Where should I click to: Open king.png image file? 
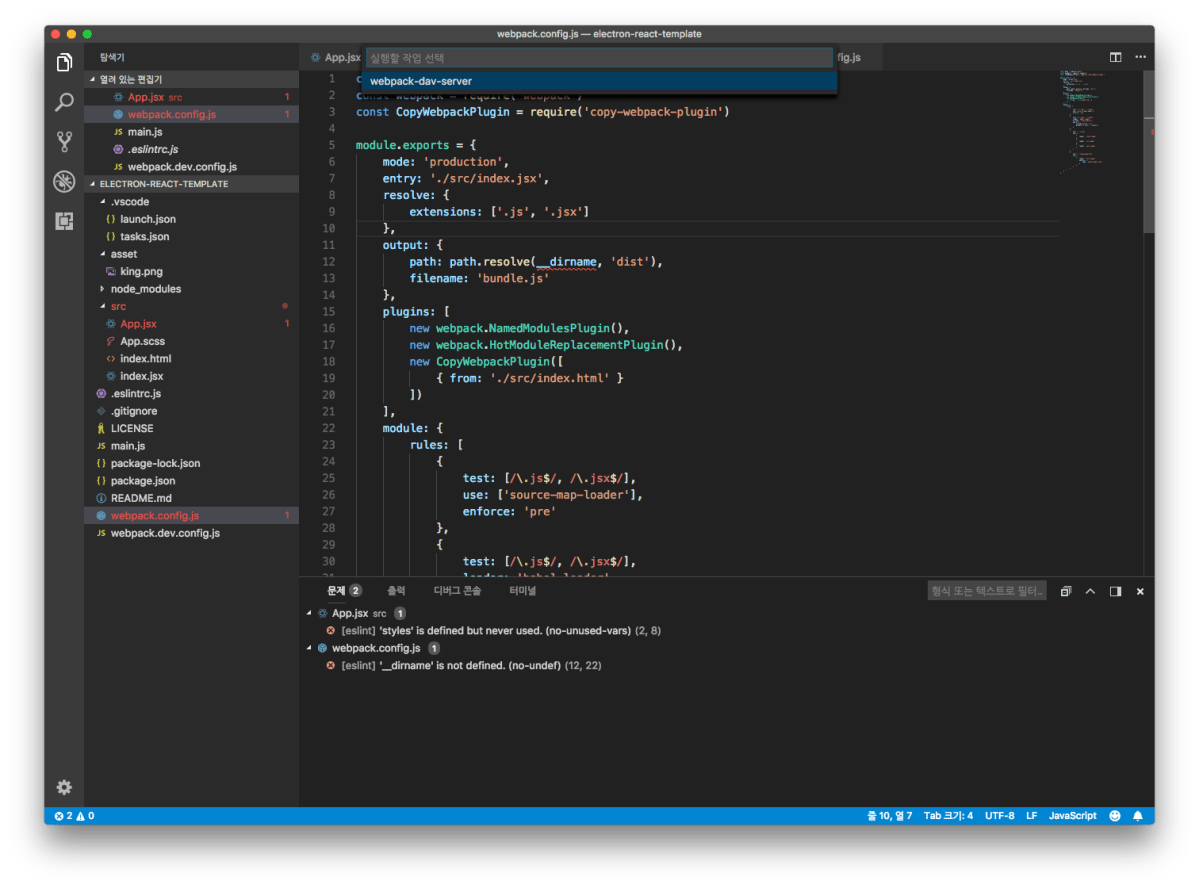(191, 272)
